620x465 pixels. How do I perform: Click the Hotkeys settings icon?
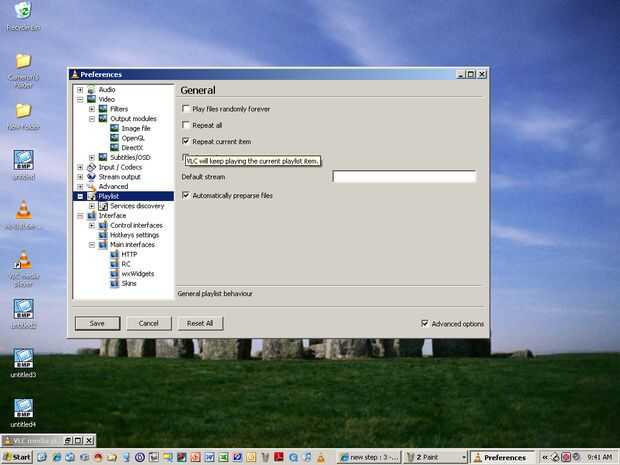click(x=103, y=234)
